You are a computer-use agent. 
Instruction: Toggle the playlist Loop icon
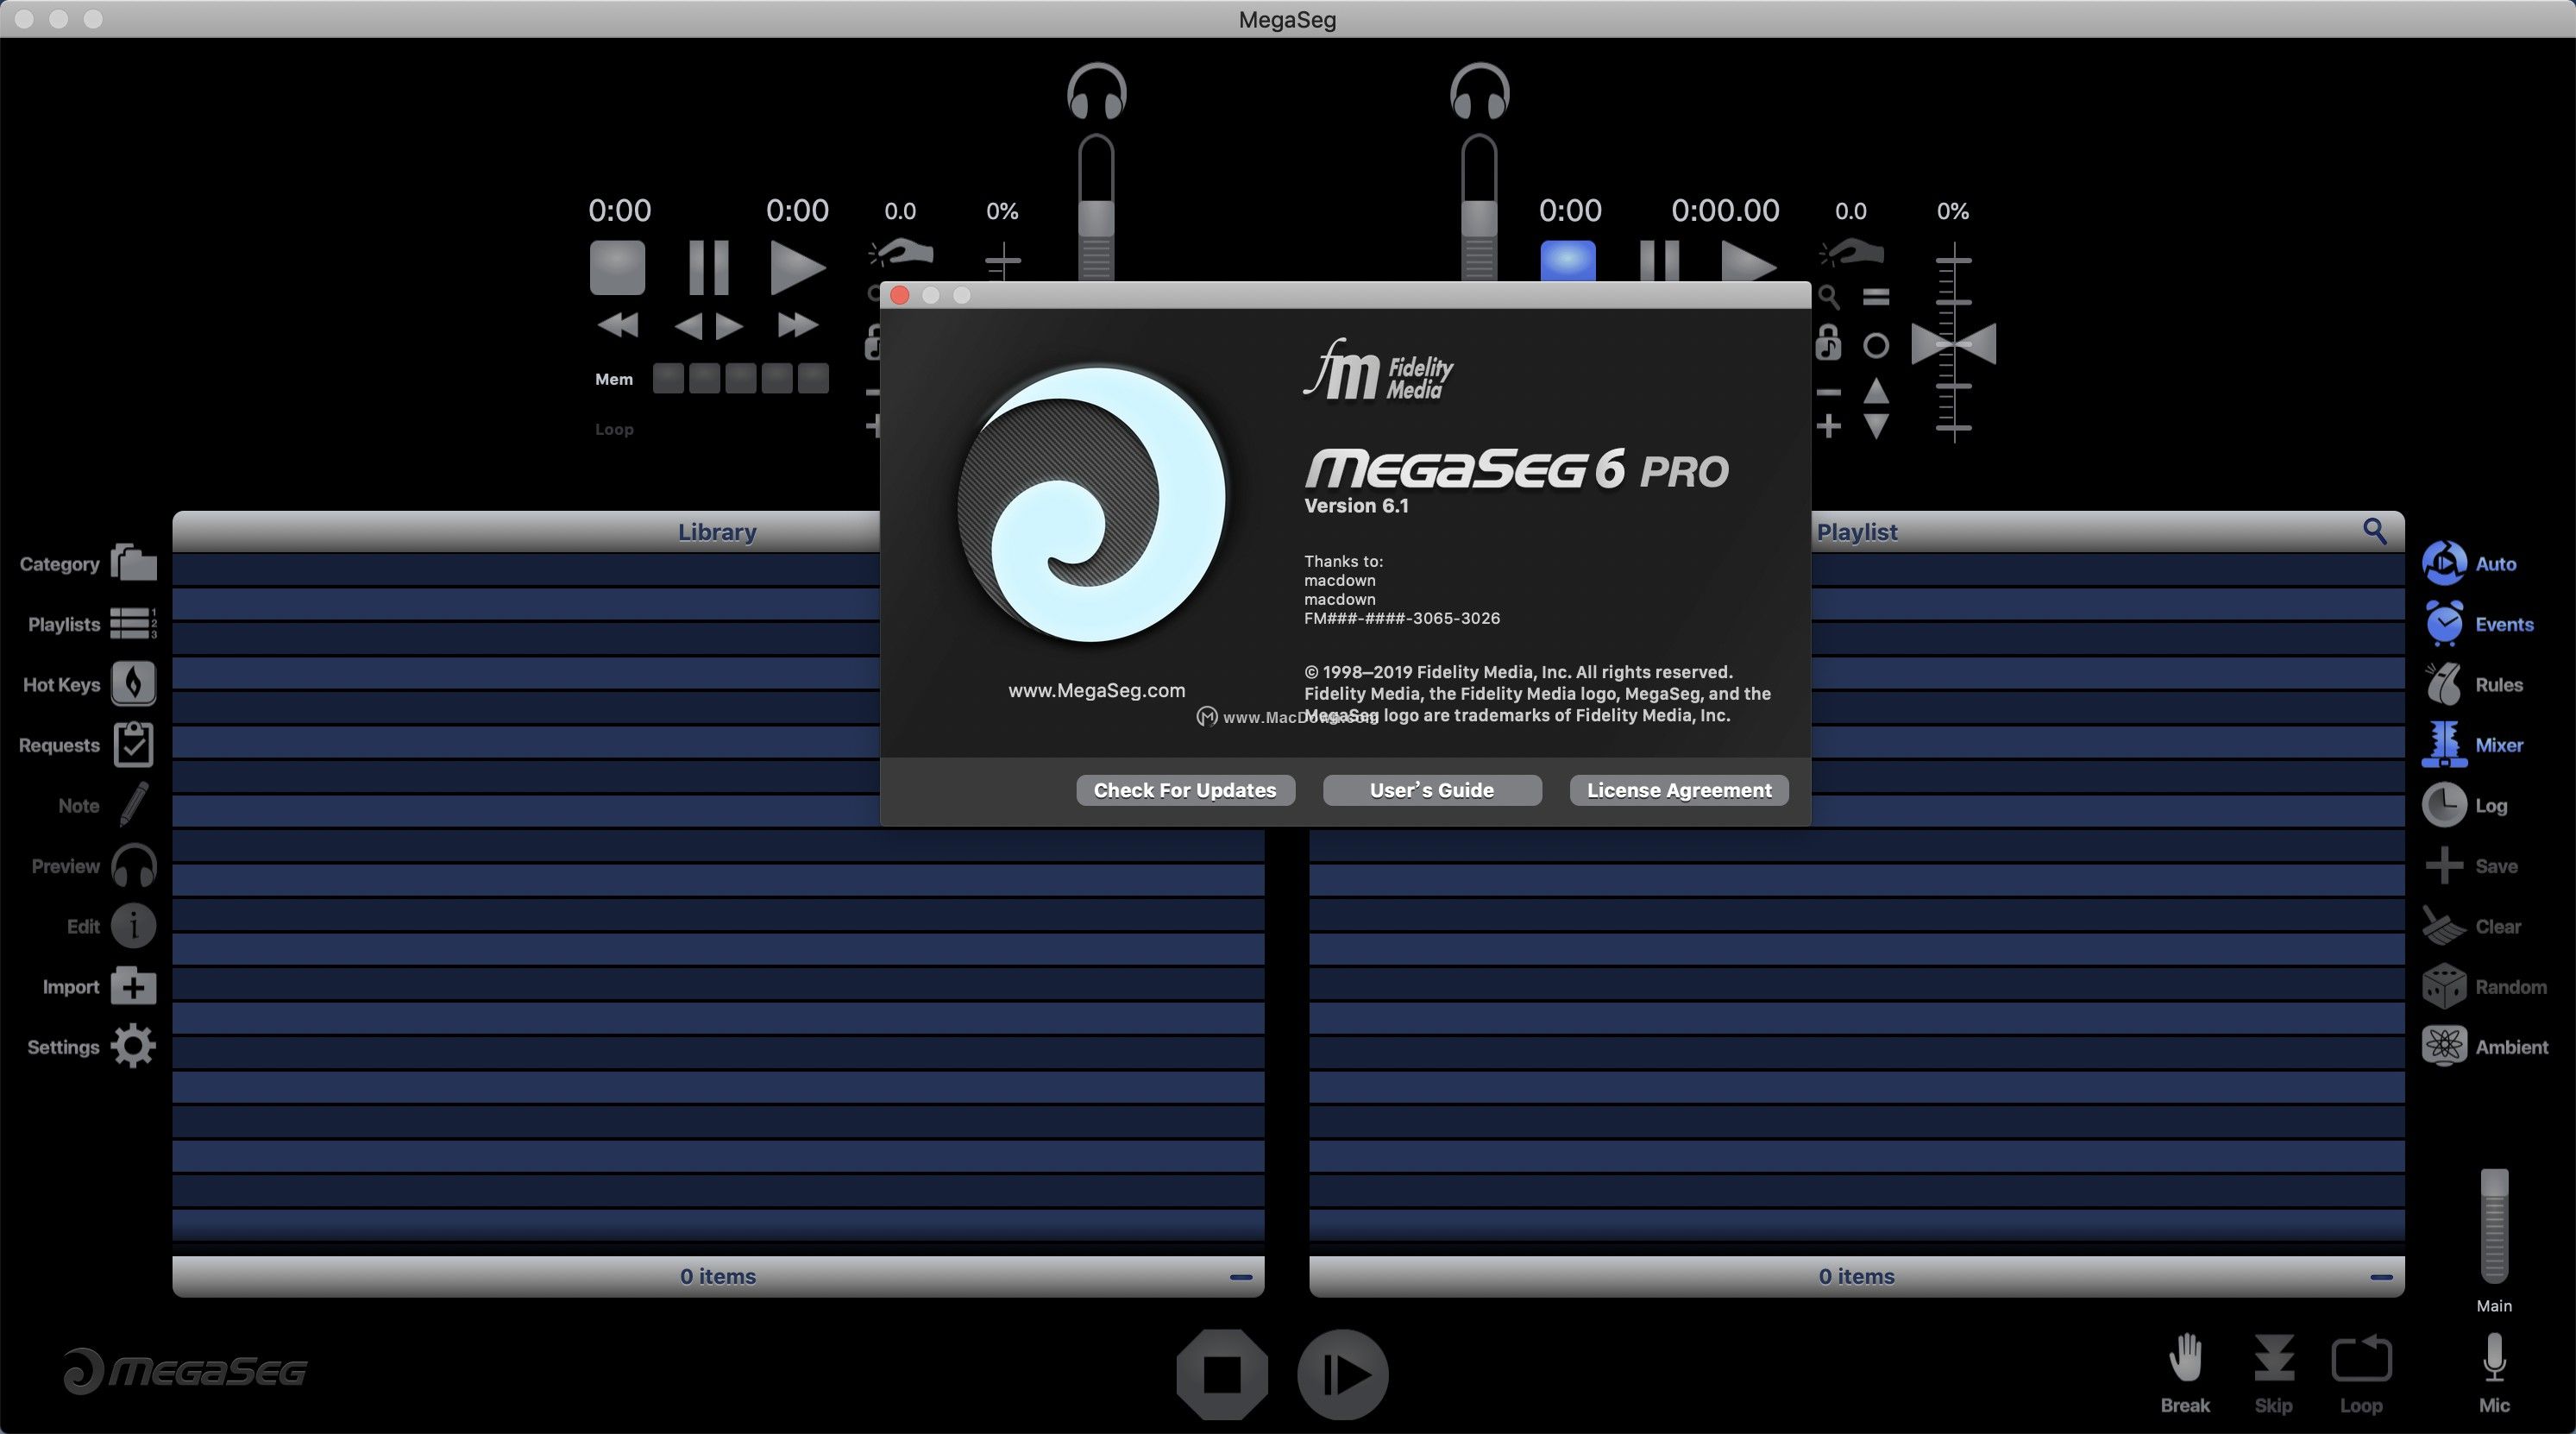click(2361, 1360)
